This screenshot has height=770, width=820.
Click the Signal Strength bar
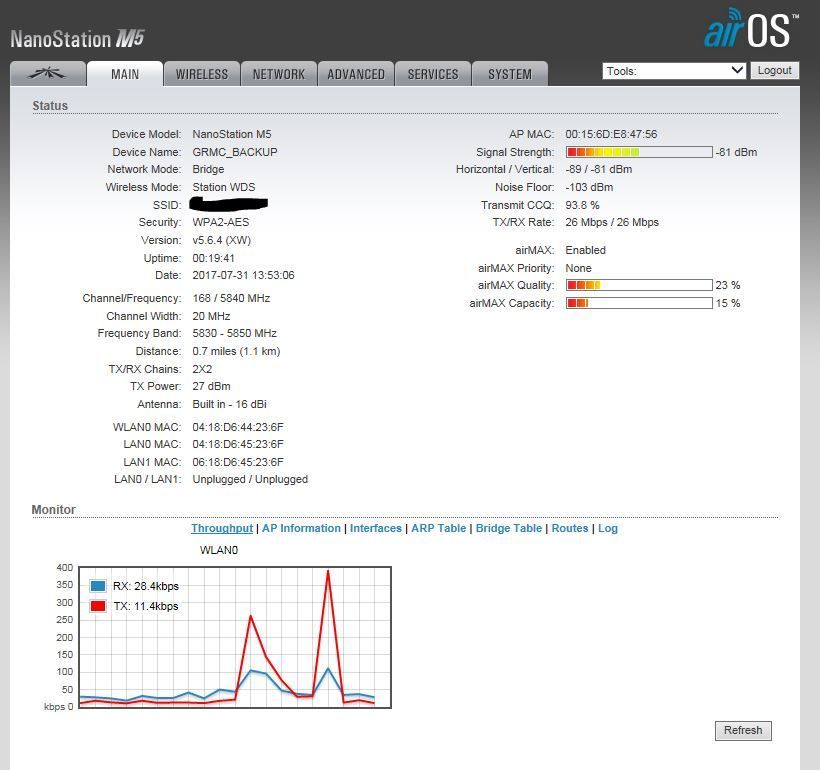tap(639, 152)
